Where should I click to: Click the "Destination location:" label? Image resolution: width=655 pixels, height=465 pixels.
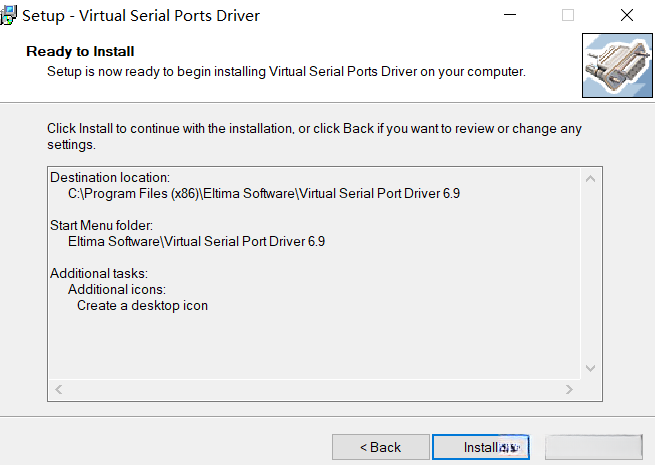[110, 177]
